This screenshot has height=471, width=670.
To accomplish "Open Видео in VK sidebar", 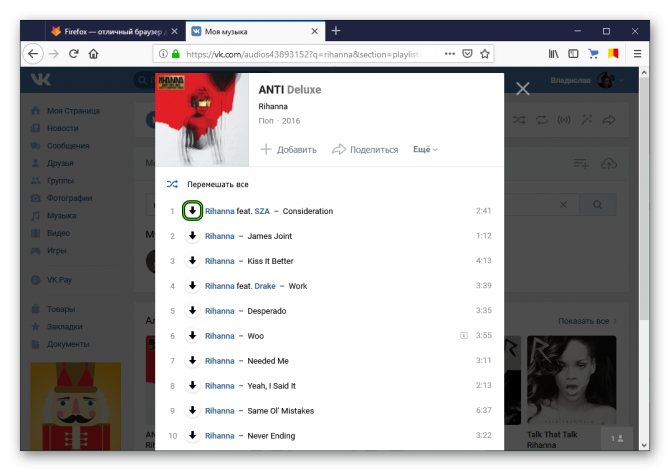I will [51, 233].
